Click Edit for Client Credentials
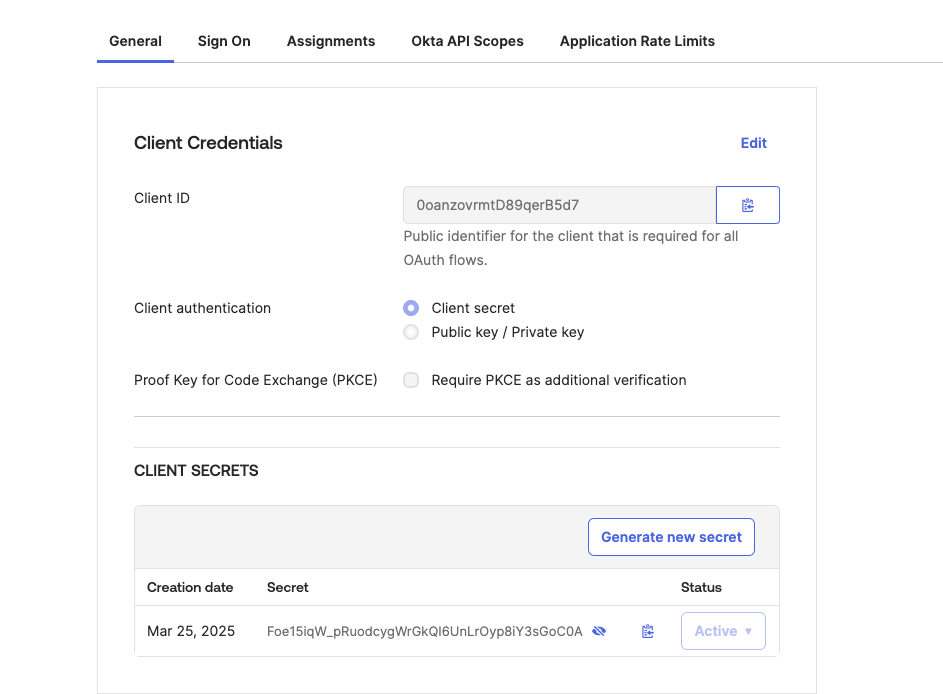943x694 pixels. [753, 143]
